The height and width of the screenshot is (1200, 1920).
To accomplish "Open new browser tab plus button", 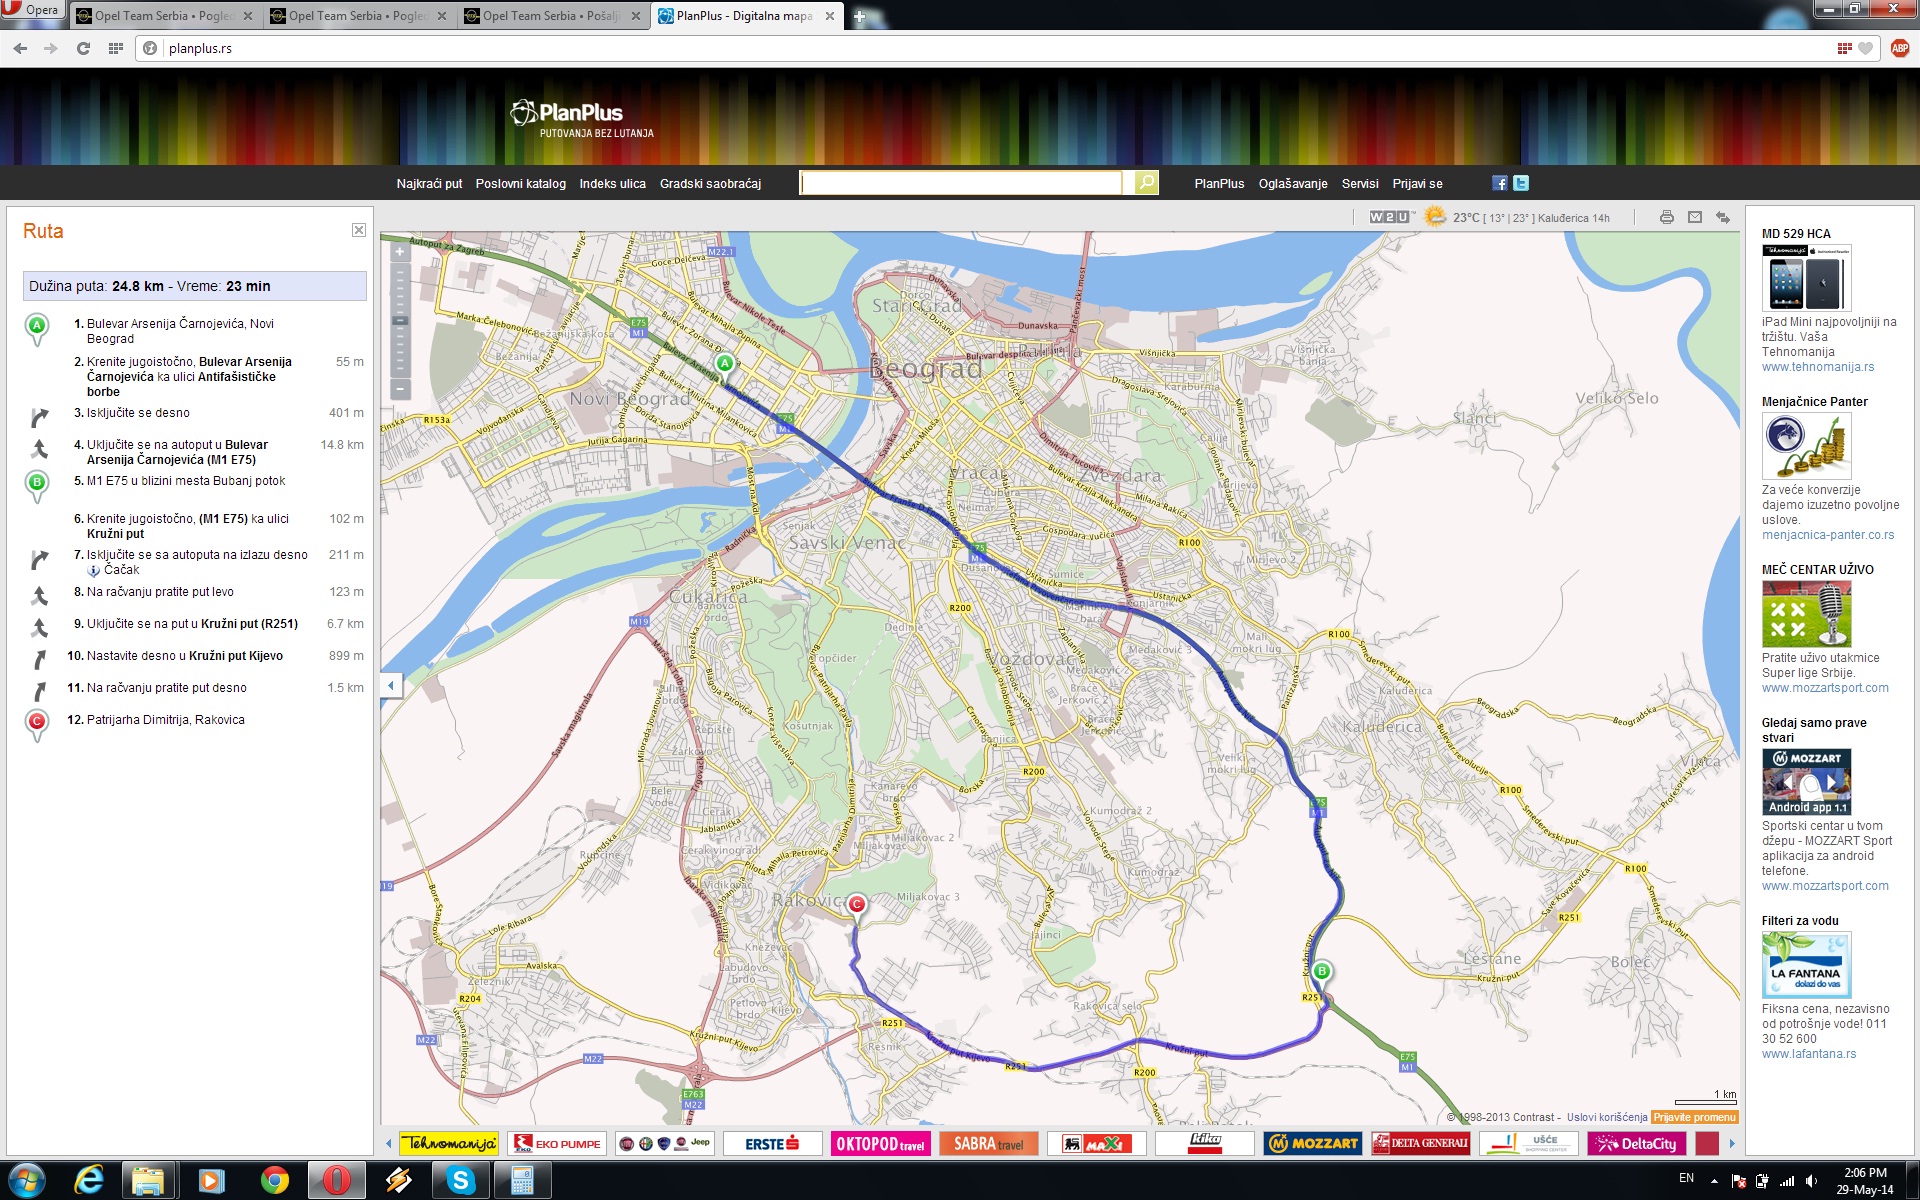I will pyautogui.click(x=859, y=16).
